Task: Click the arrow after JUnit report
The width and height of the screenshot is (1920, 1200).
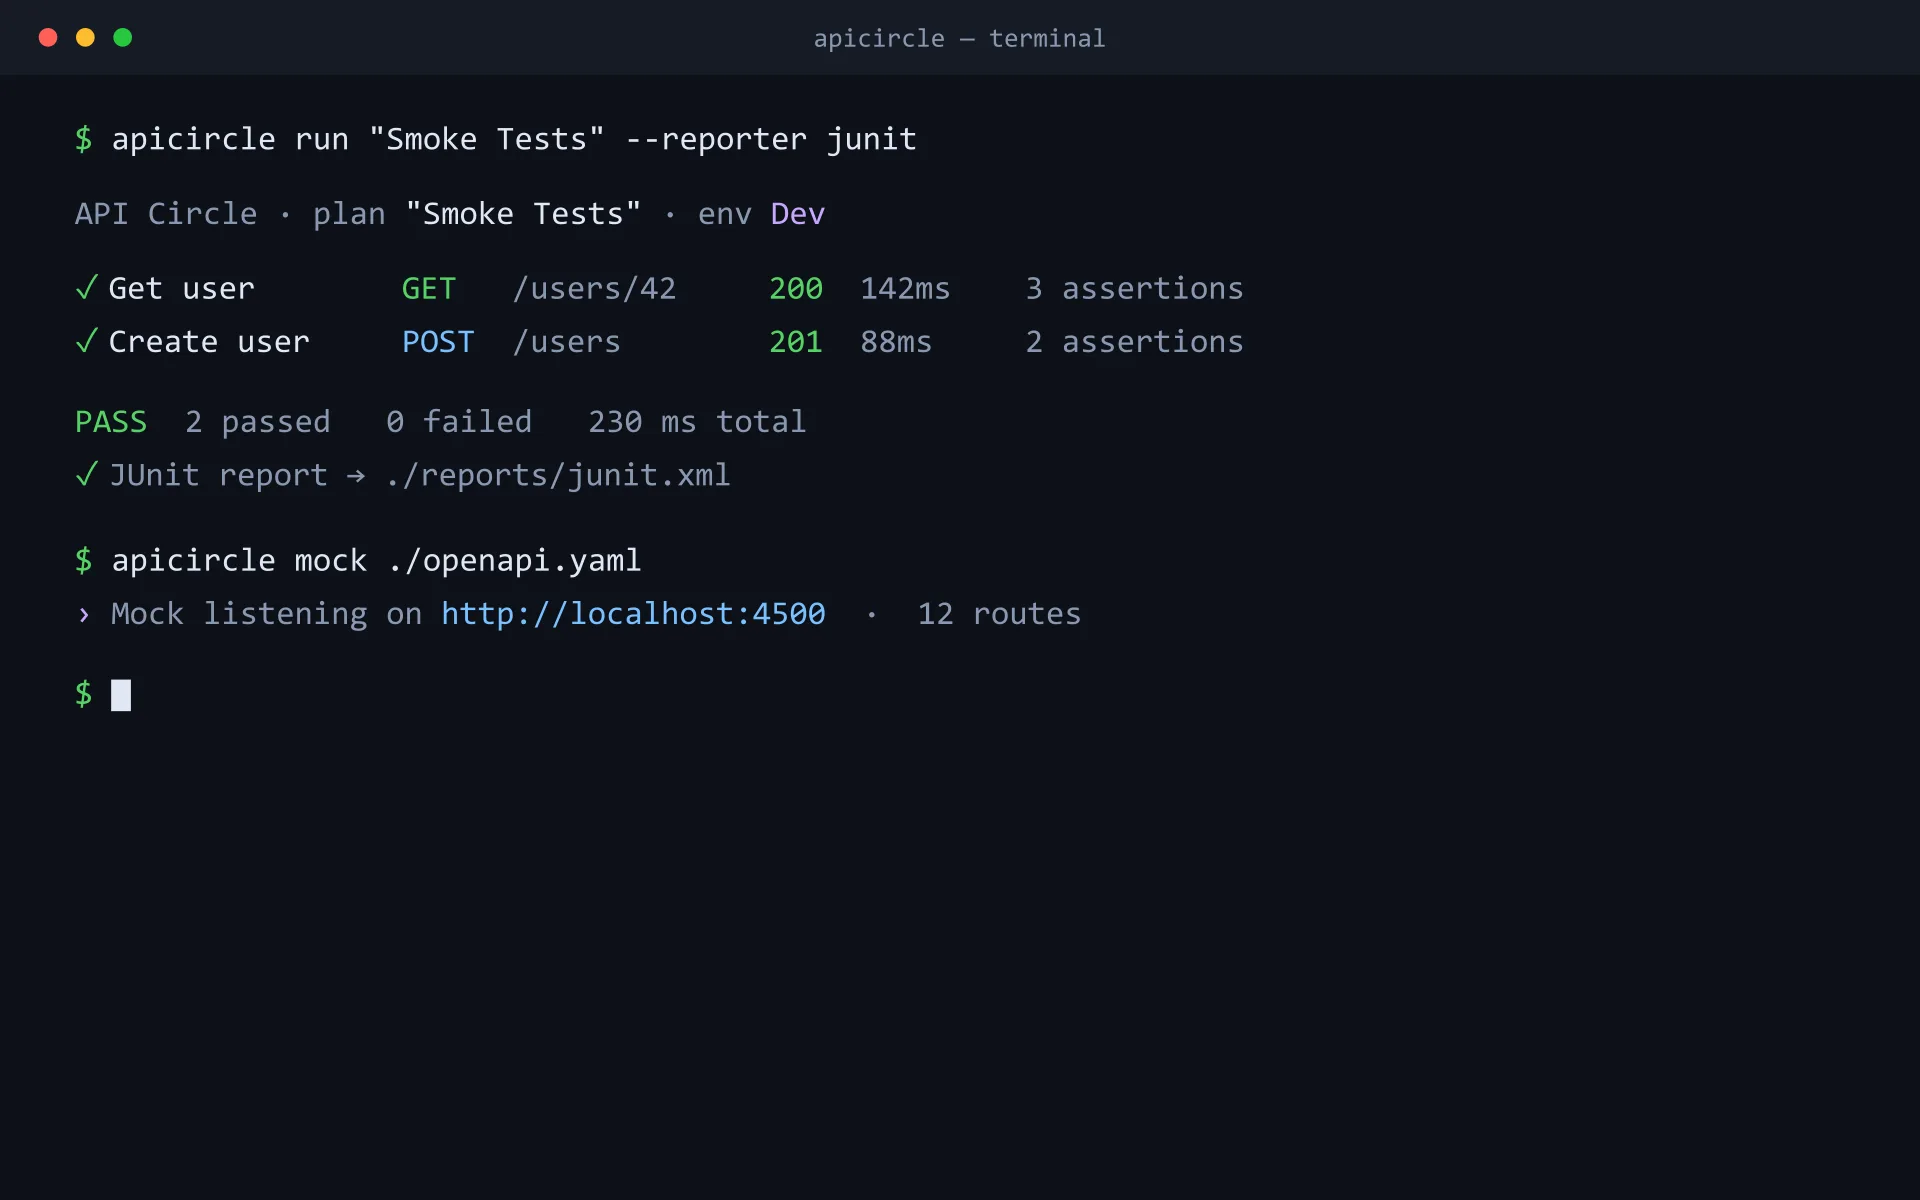Action: pos(356,476)
